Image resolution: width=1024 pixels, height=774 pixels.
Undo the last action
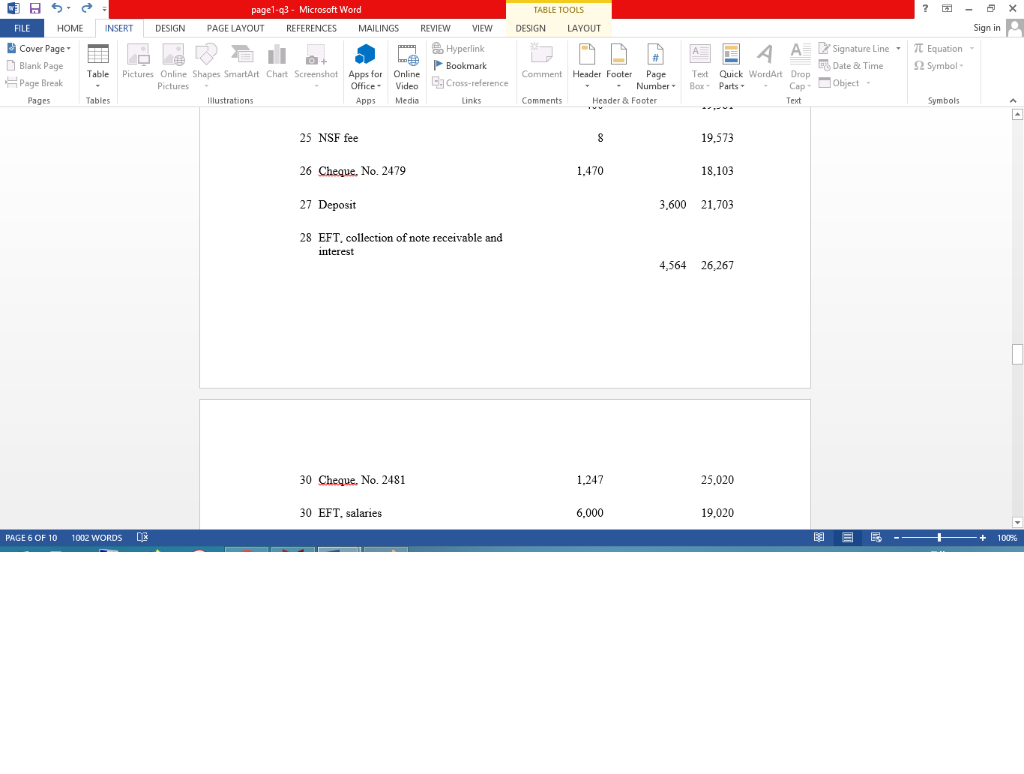[57, 8]
